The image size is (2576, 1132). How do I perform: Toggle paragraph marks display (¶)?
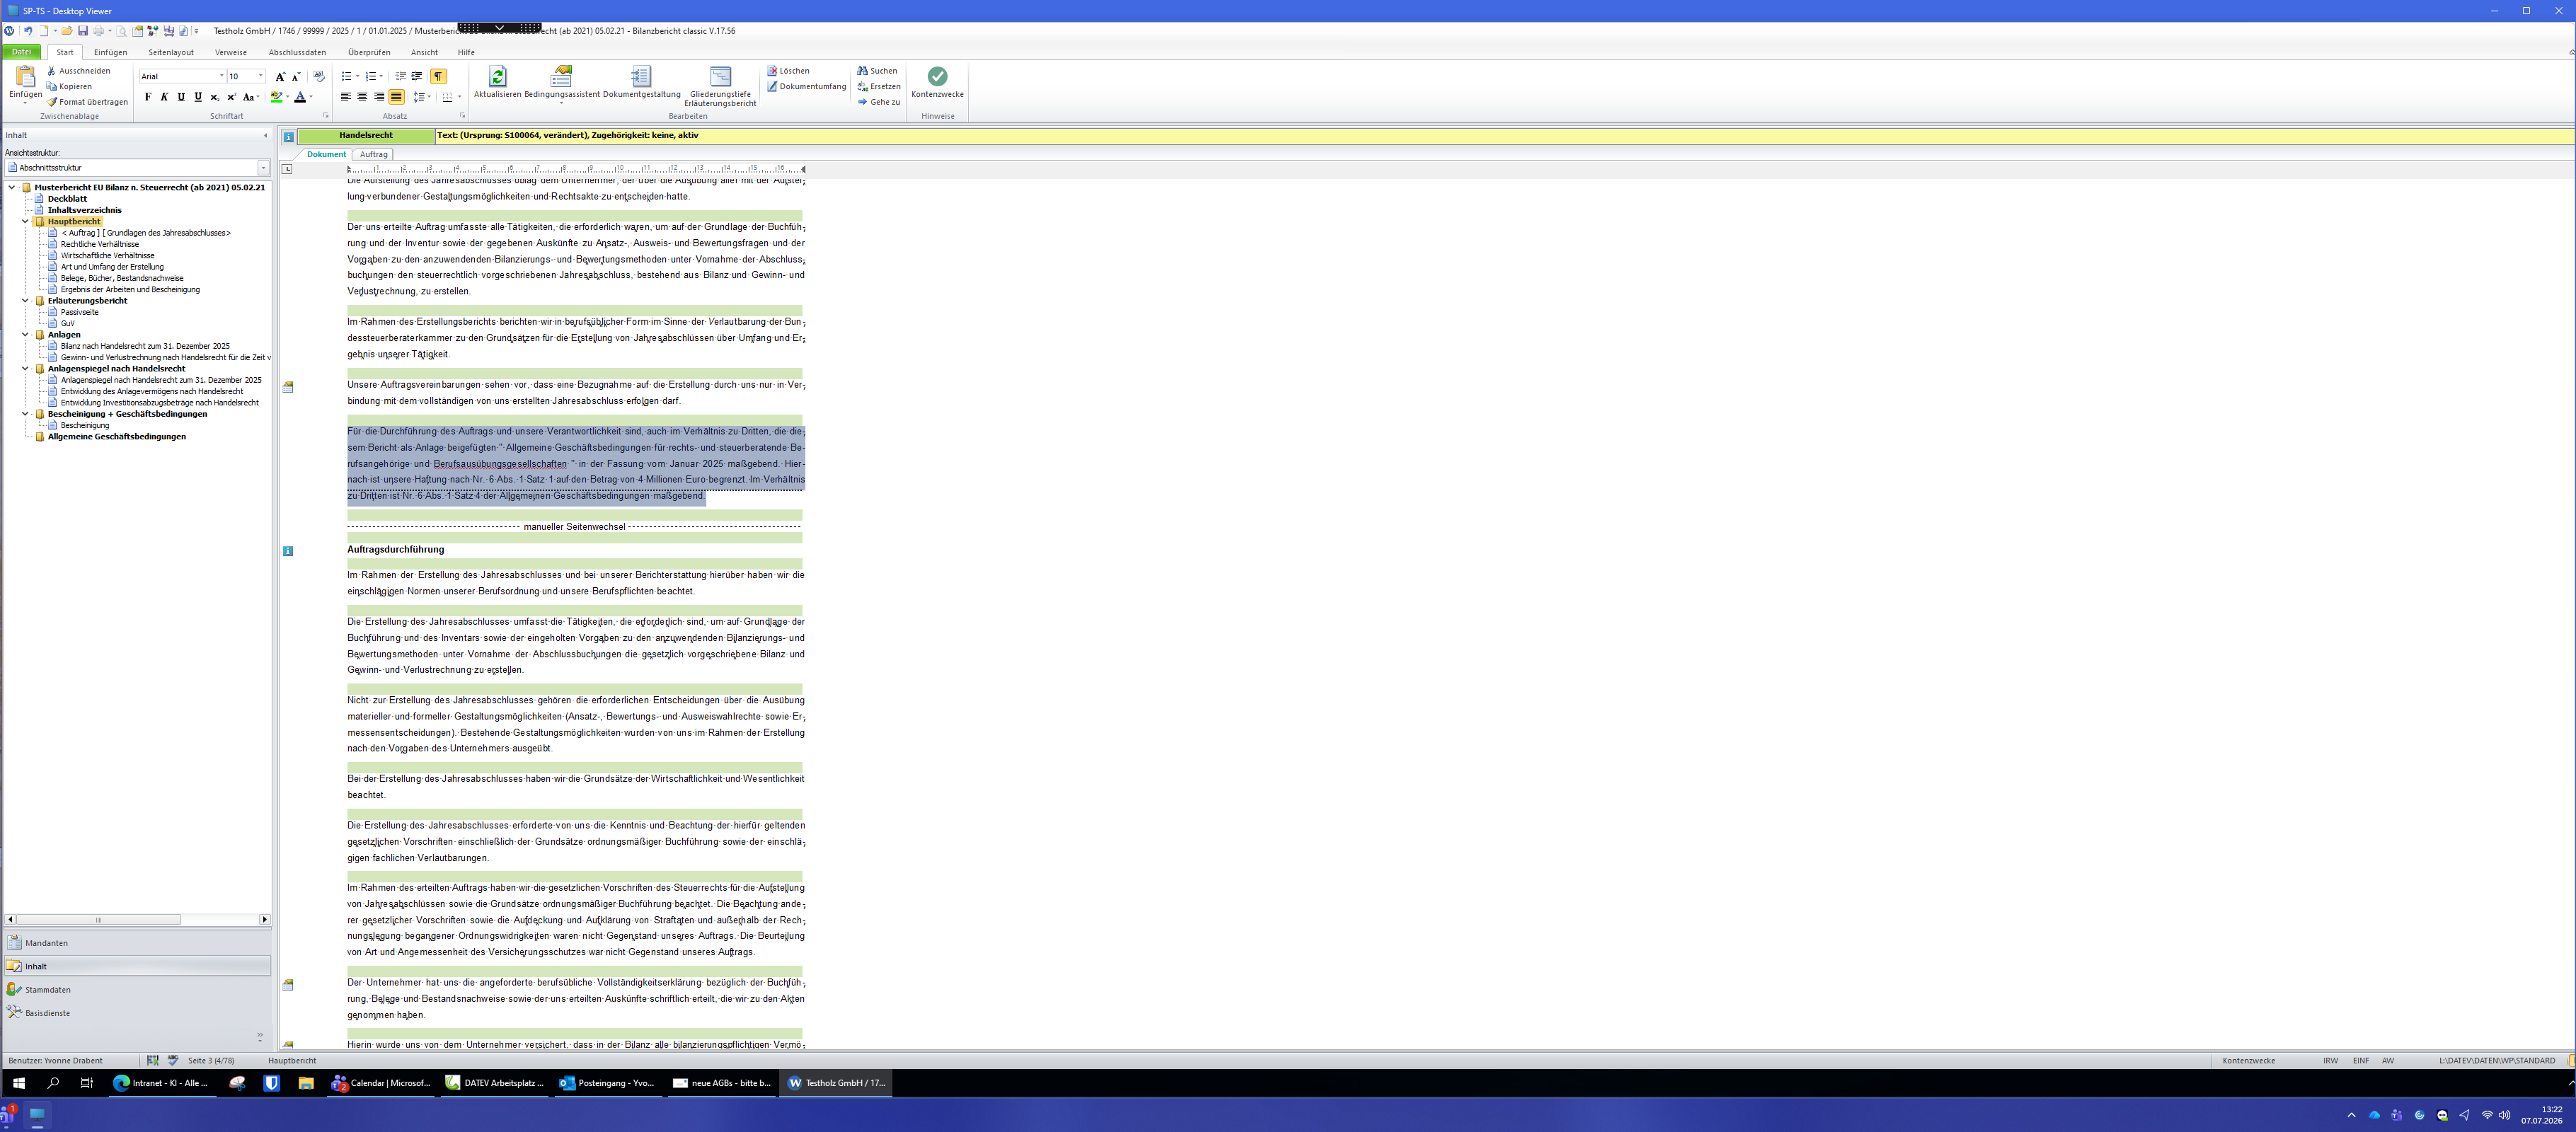click(x=438, y=77)
